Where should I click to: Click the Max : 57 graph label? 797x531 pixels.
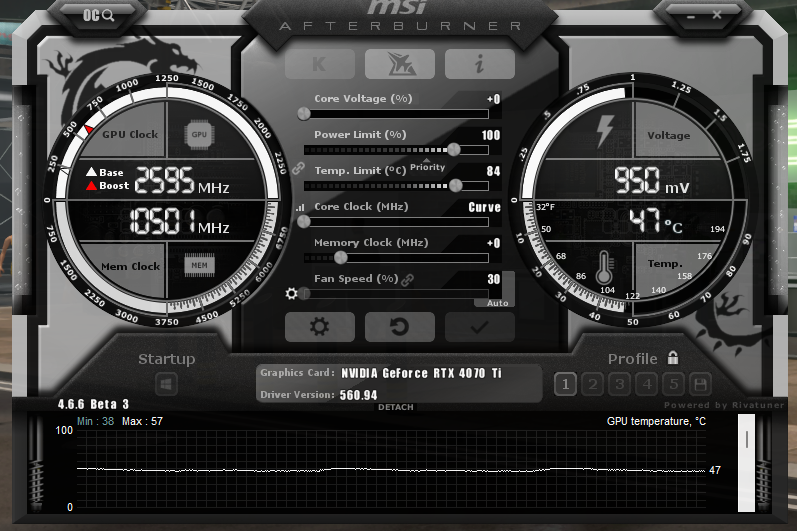[x=142, y=421]
